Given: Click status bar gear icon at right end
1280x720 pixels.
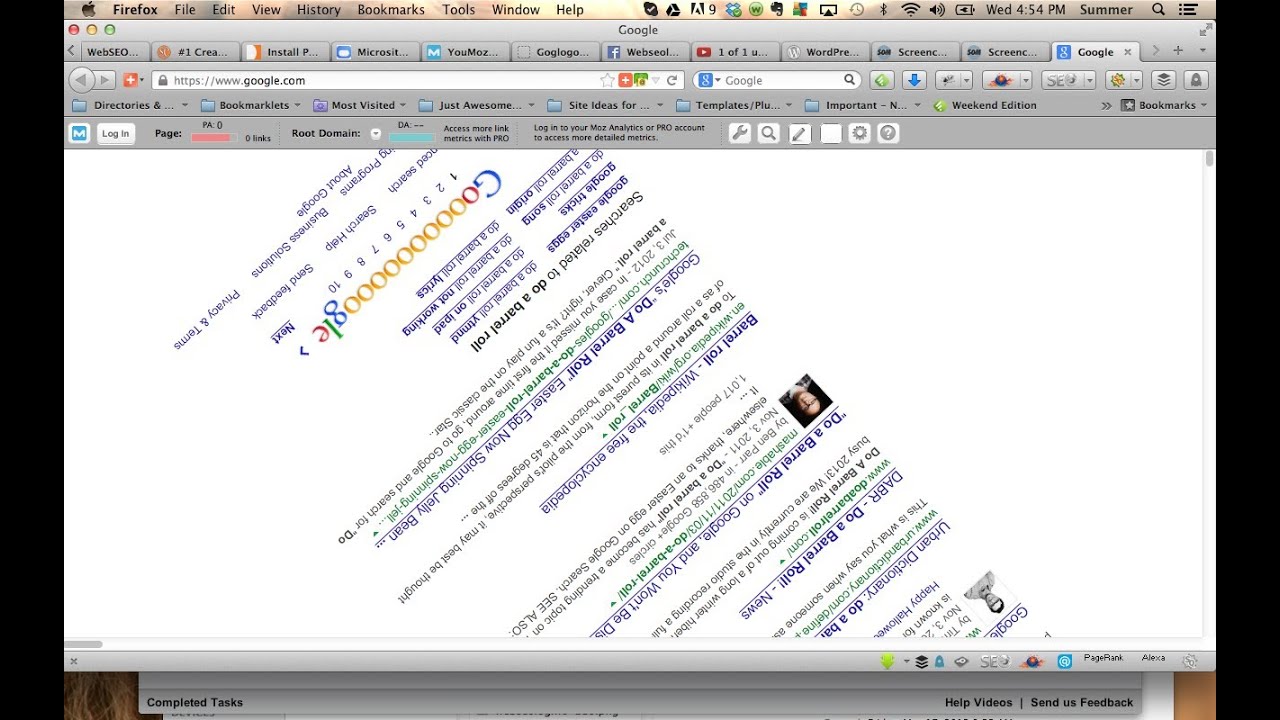Looking at the screenshot, I should click(x=1190, y=661).
